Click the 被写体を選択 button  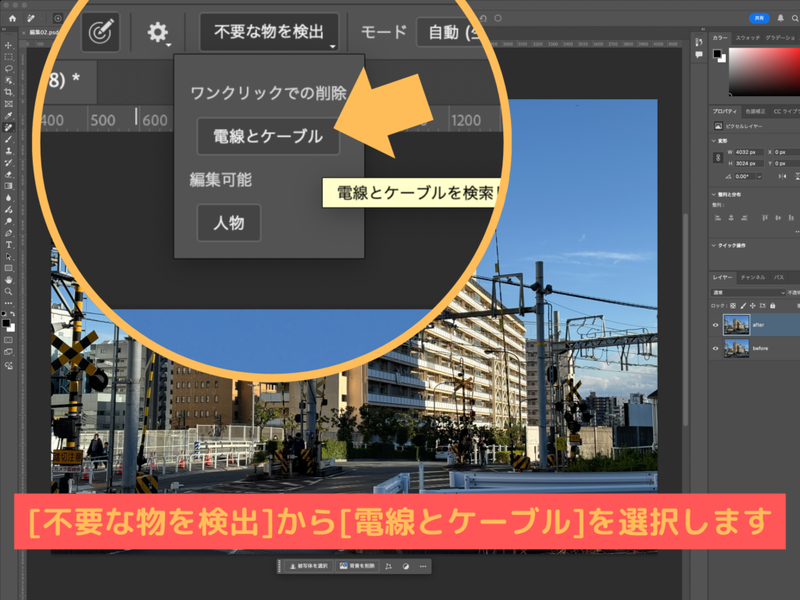pyautogui.click(x=308, y=566)
